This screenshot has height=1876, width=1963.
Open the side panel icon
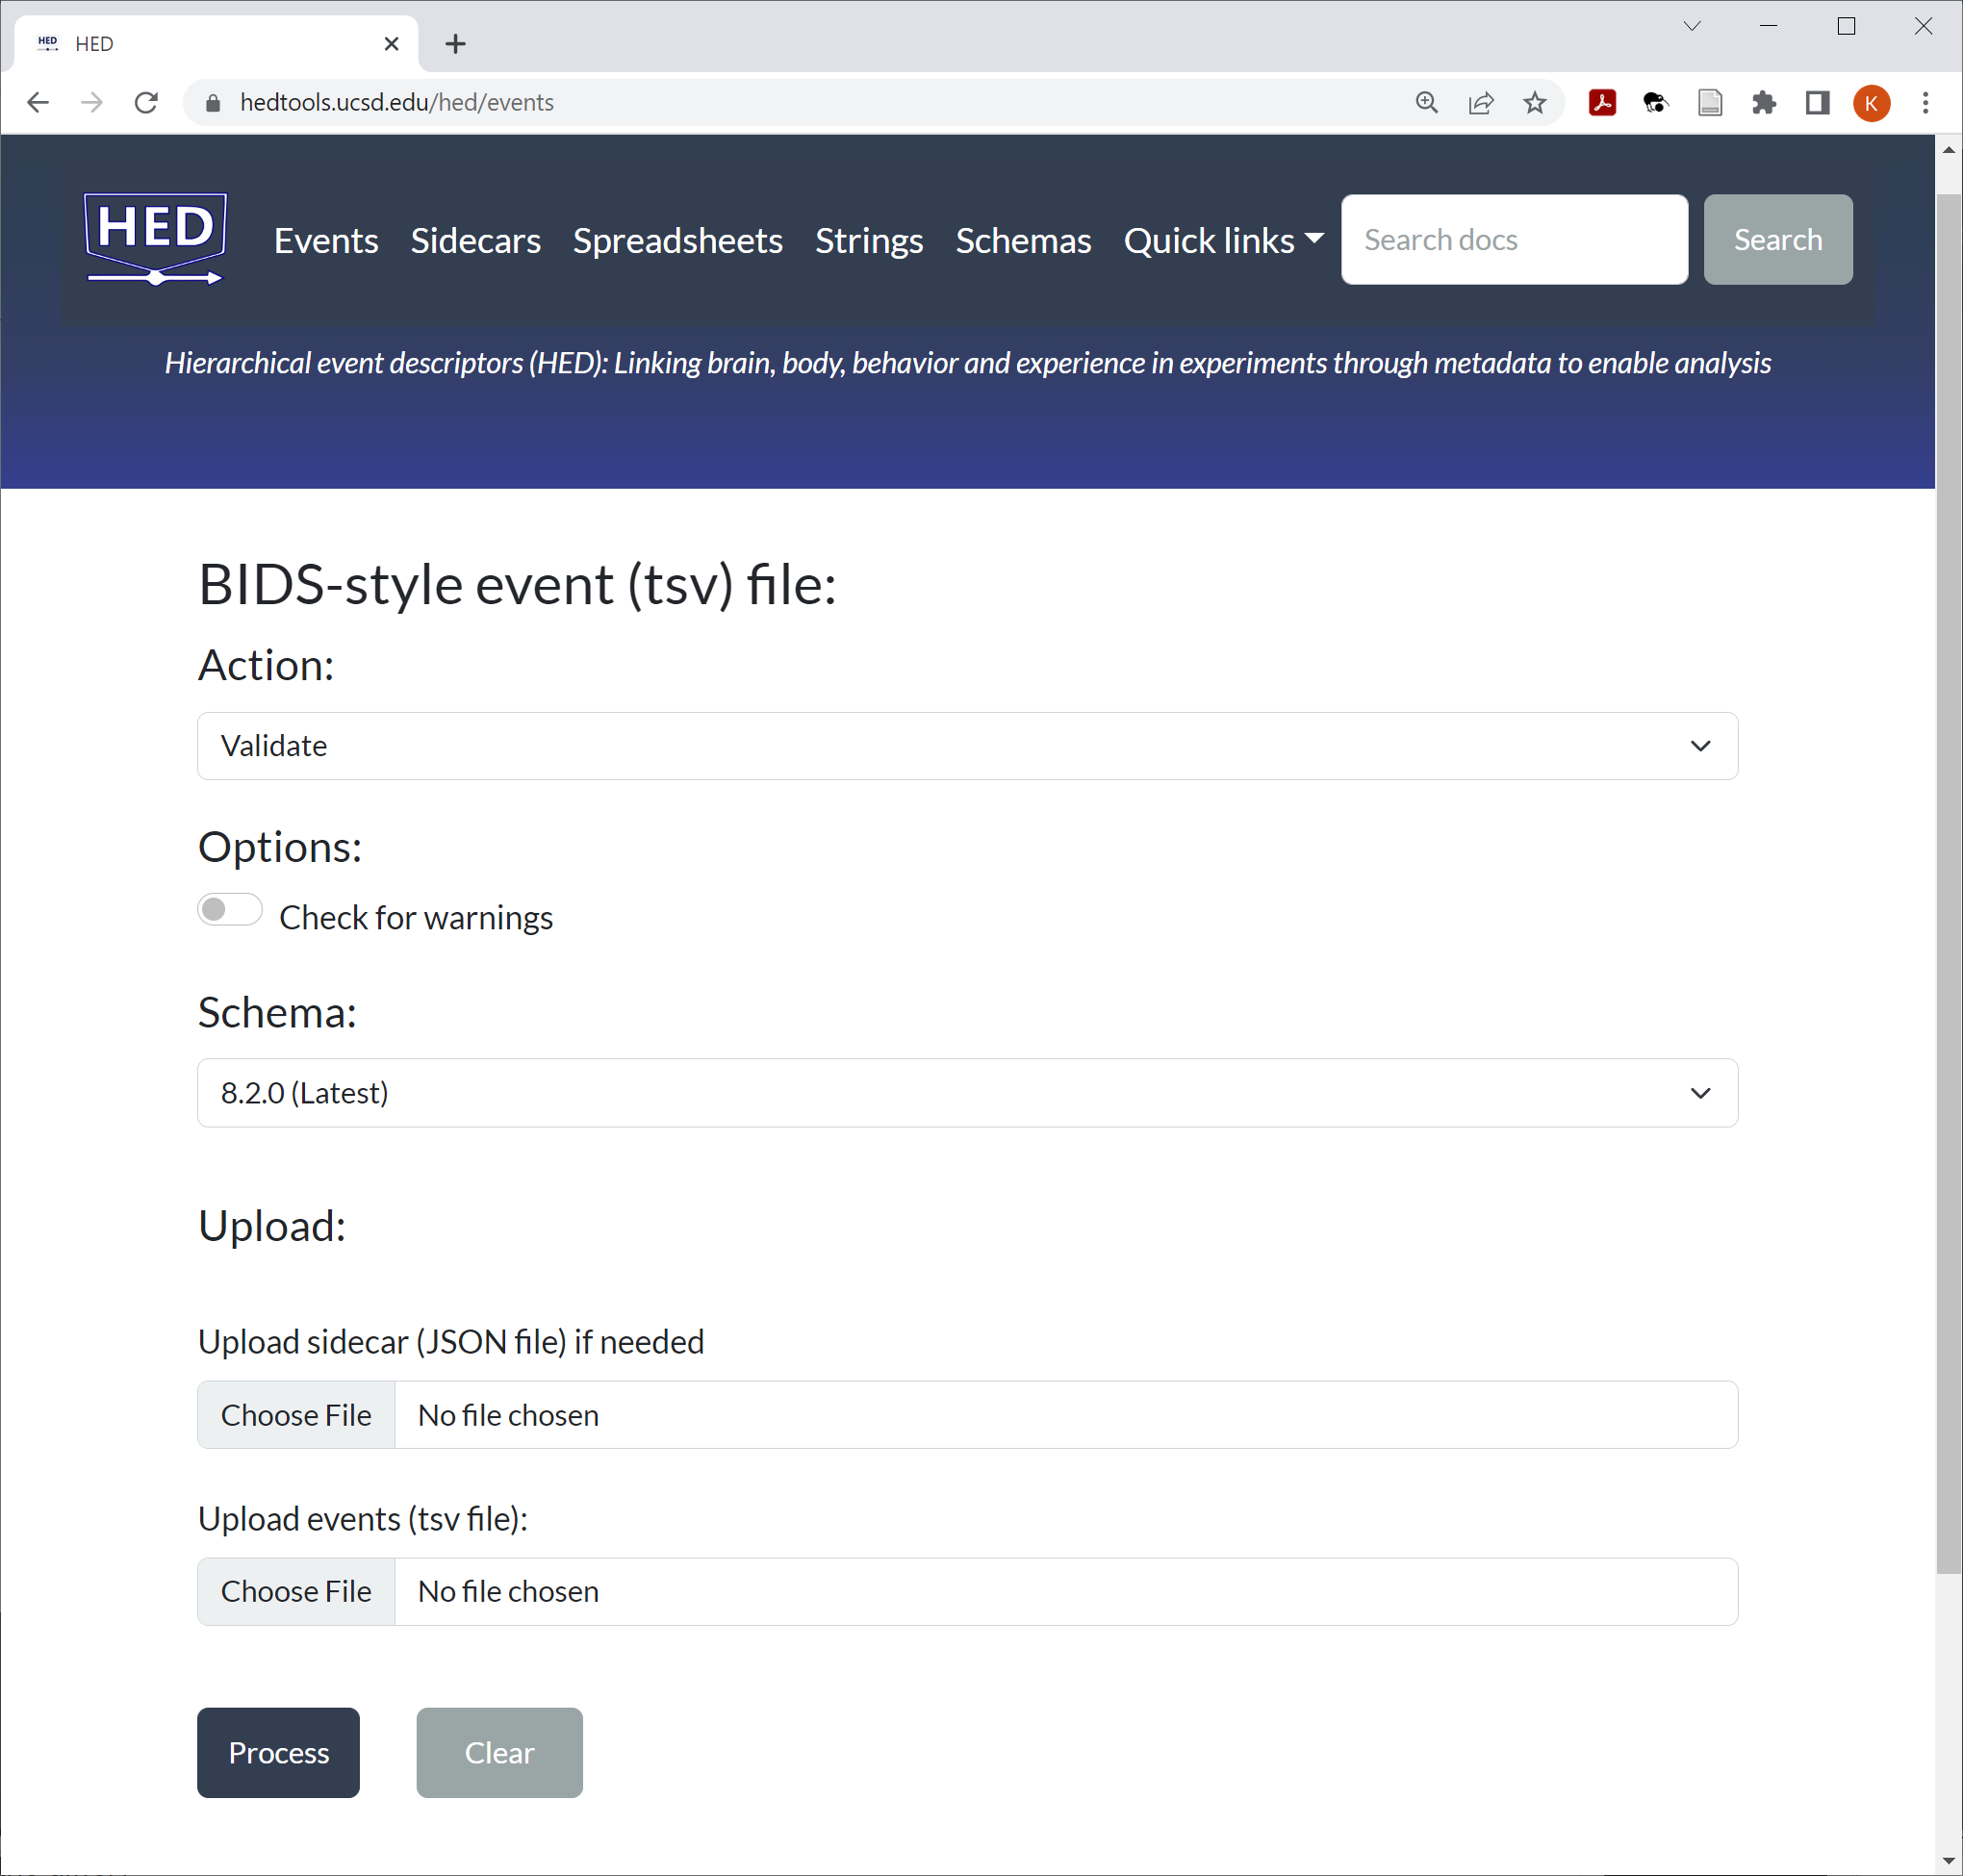pos(1817,103)
